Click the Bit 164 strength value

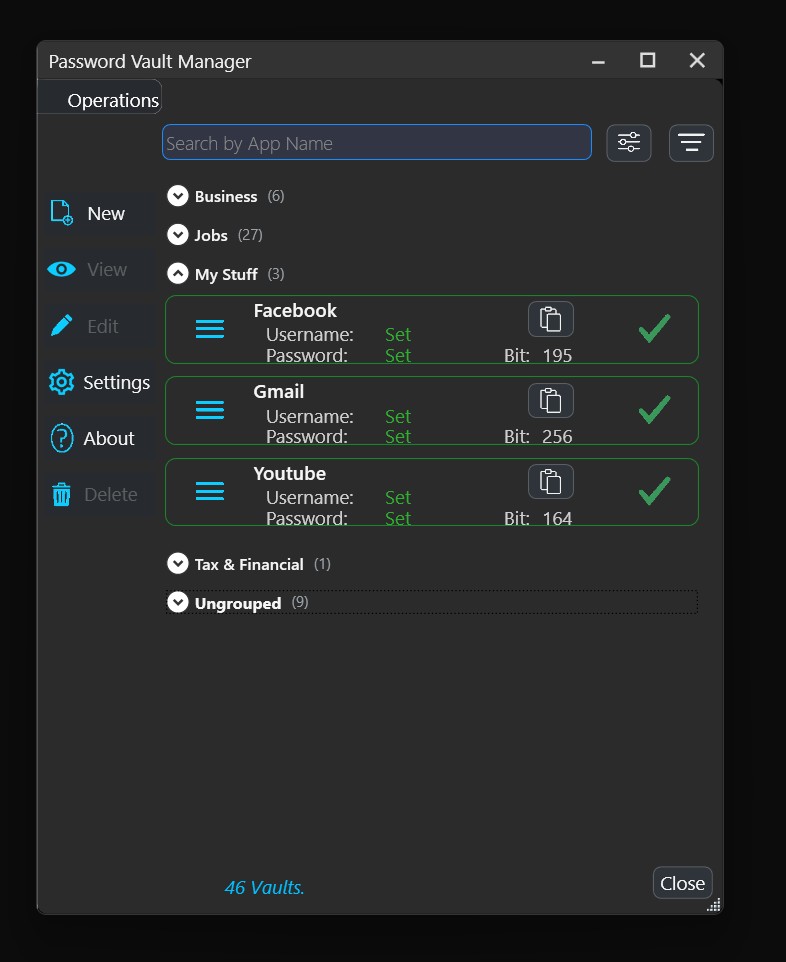tap(557, 519)
